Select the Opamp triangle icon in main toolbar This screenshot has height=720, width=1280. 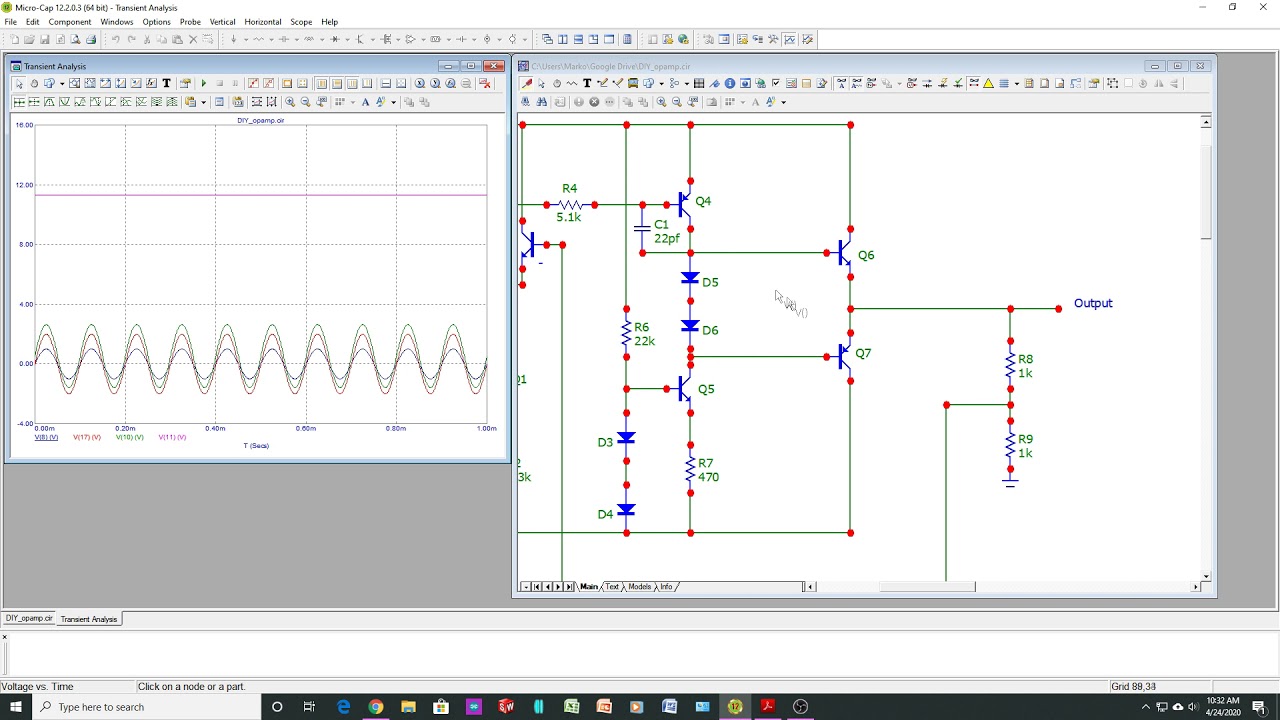[410, 39]
